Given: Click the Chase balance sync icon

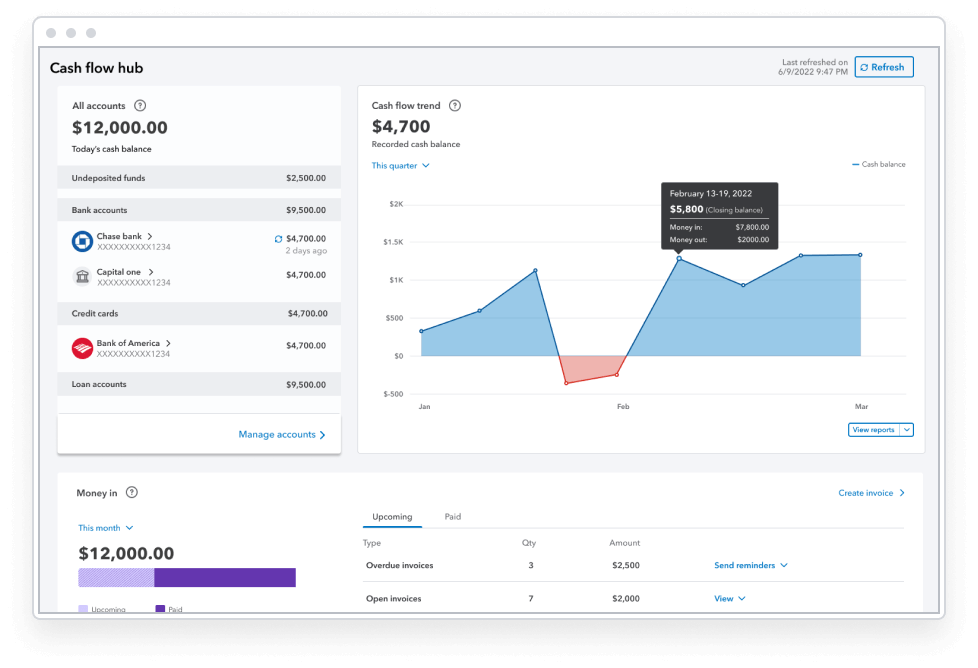Looking at the screenshot, I should pos(278,239).
